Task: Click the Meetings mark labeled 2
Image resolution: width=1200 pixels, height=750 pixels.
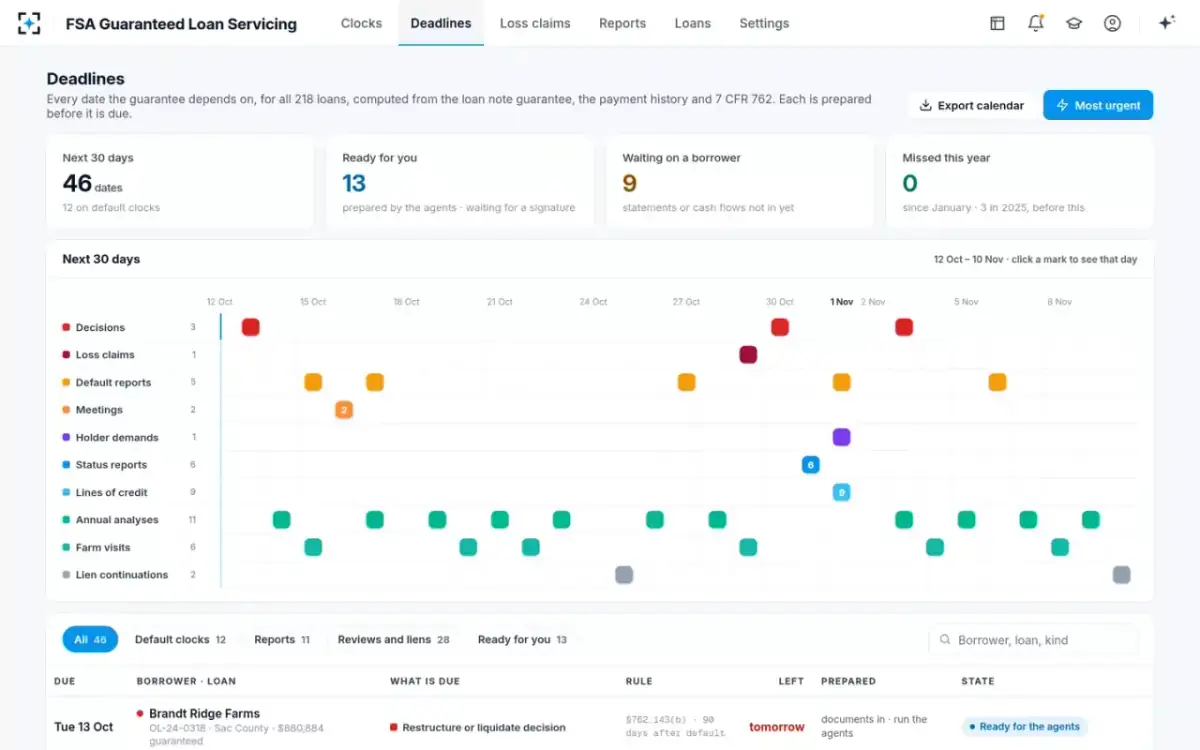Action: point(344,410)
